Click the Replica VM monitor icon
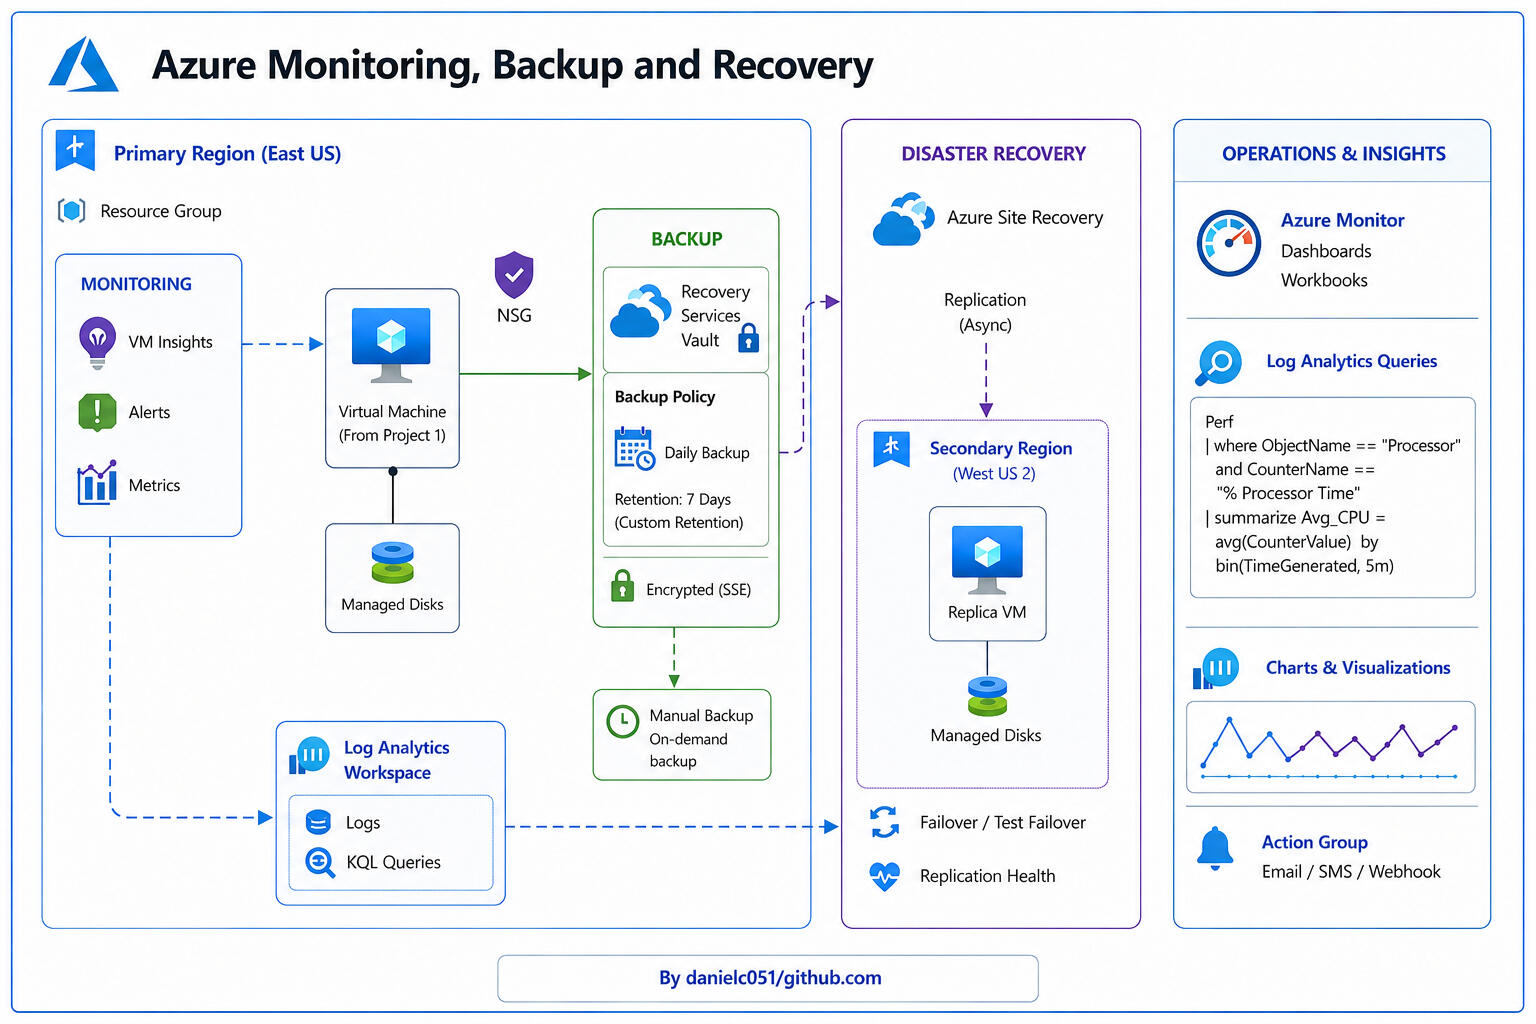 pyautogui.click(x=987, y=560)
